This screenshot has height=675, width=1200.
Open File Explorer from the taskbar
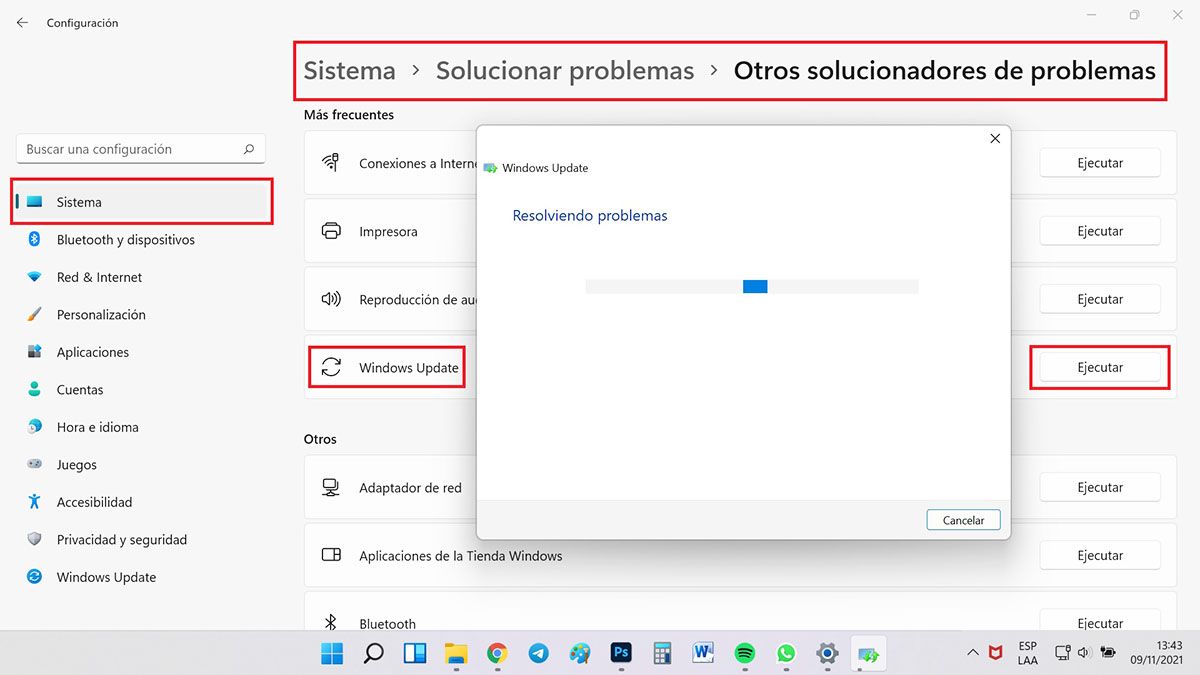(456, 653)
